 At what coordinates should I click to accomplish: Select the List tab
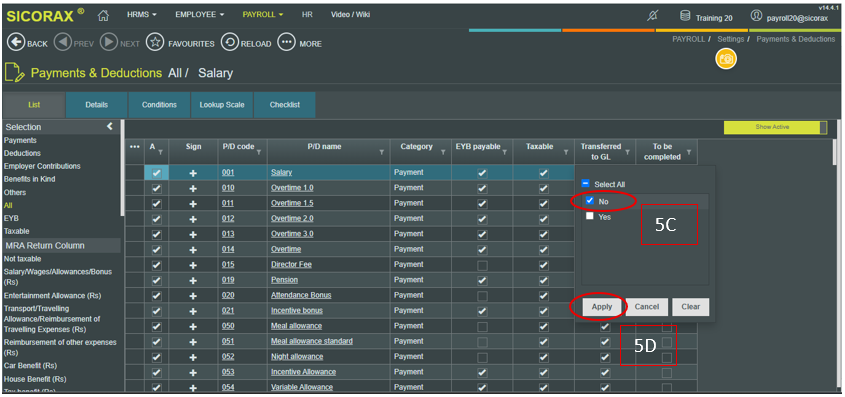34,105
